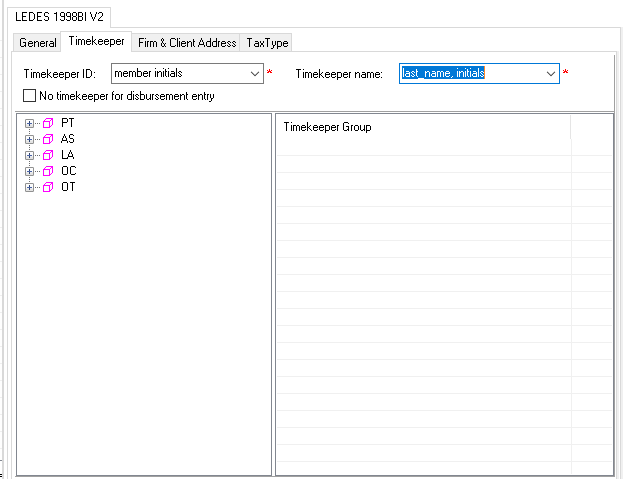Click the magenta cube icon beside OC
This screenshot has height=479, width=624.
[48, 171]
